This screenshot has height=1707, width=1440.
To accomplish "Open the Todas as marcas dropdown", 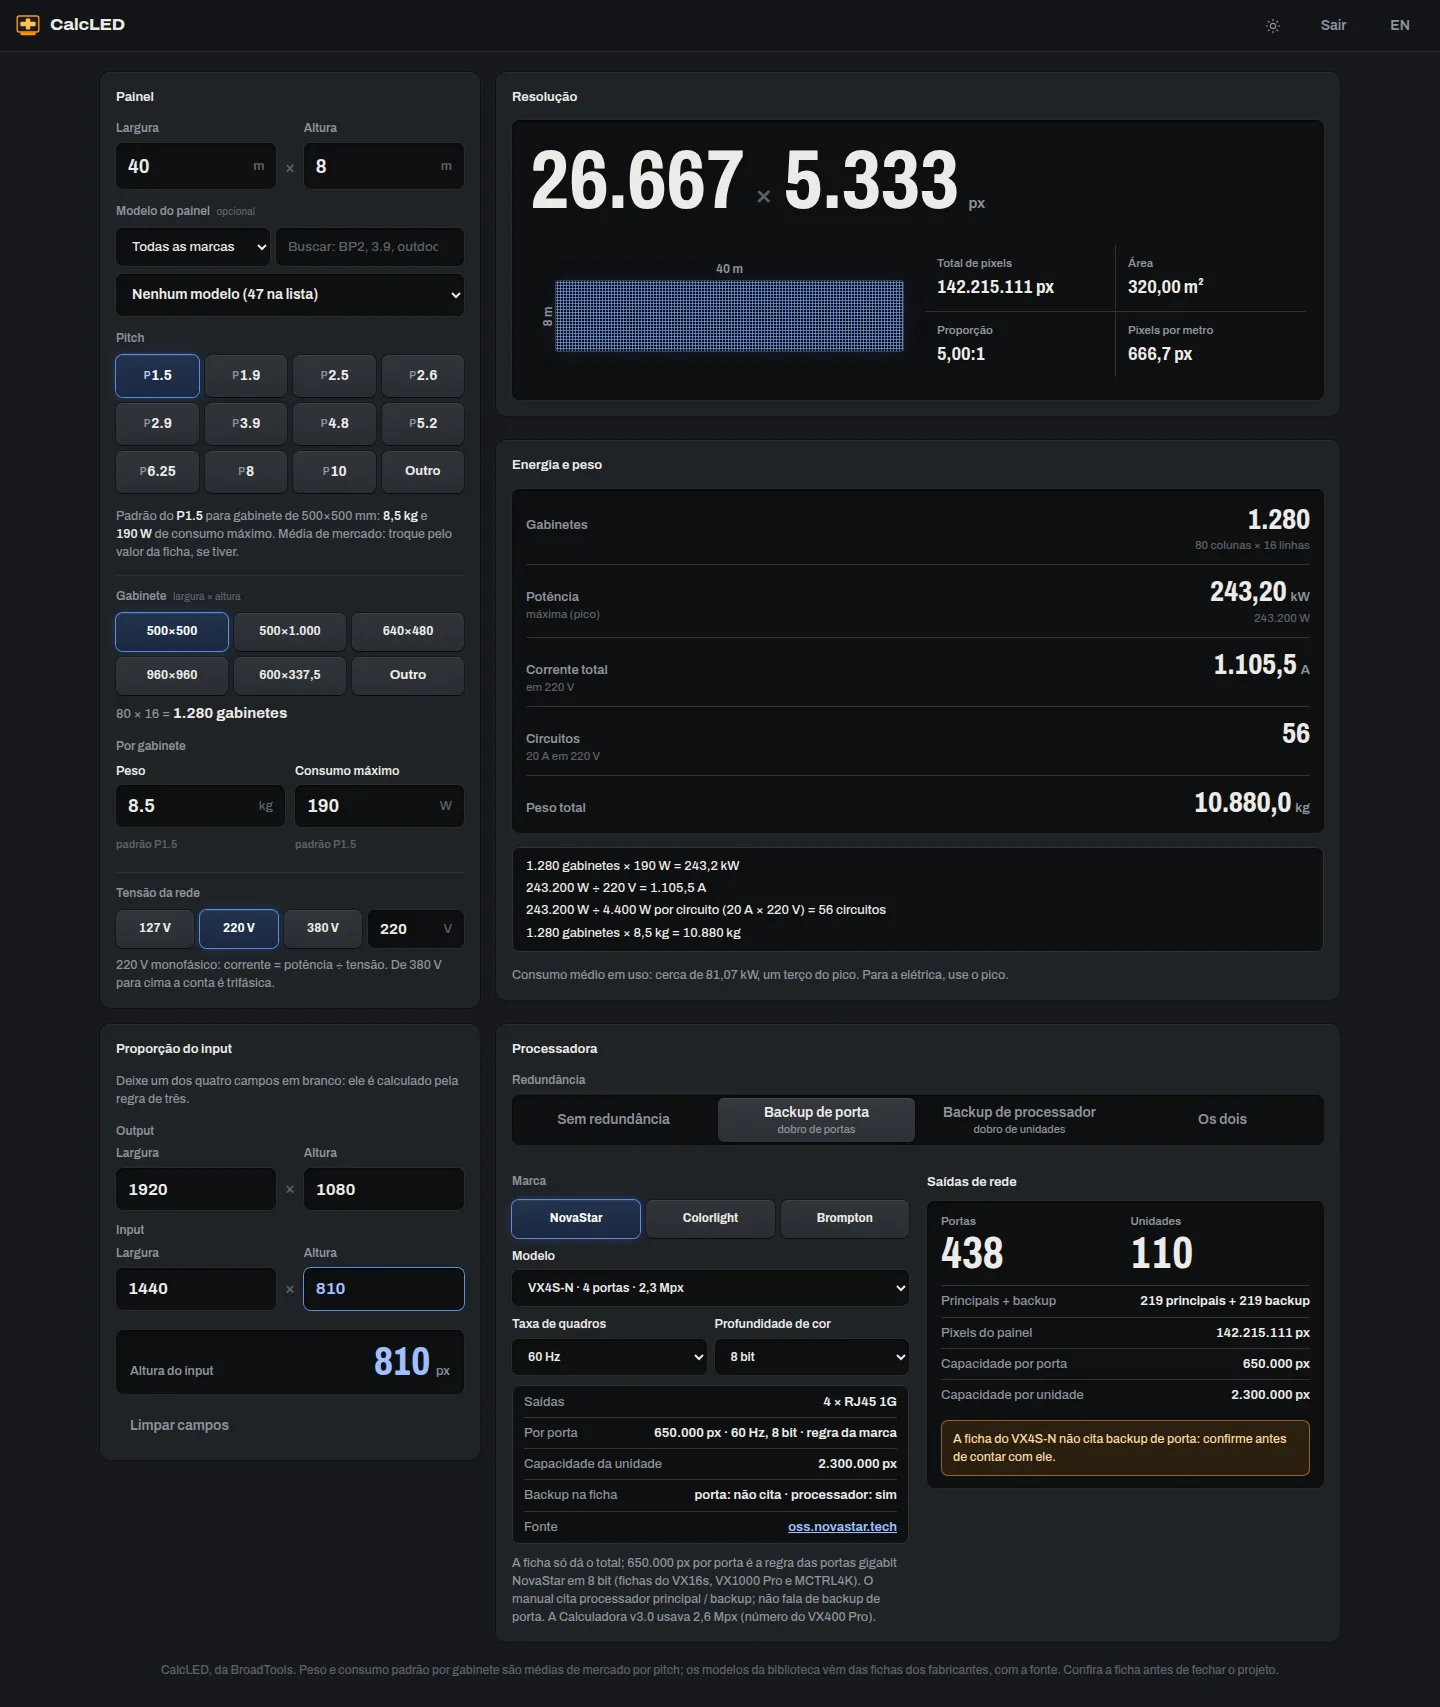I will pyautogui.click(x=193, y=247).
